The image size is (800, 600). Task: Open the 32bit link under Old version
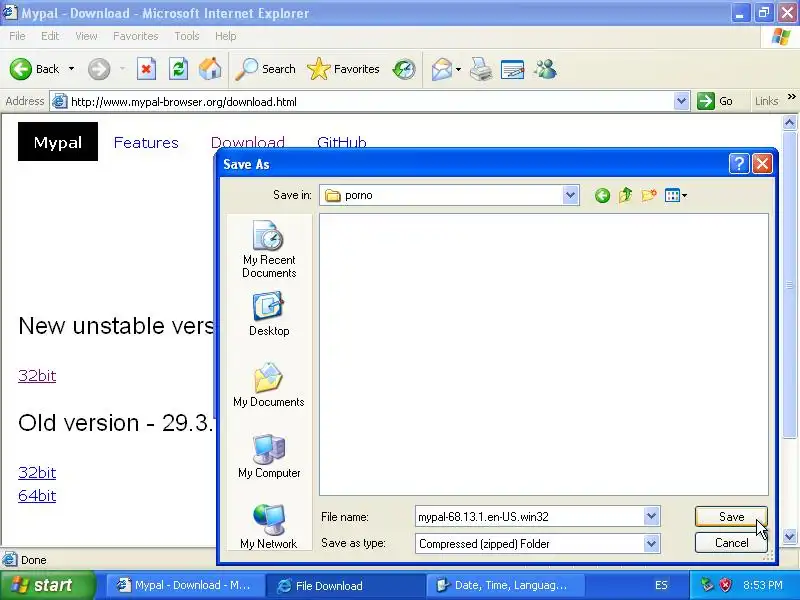click(37, 472)
